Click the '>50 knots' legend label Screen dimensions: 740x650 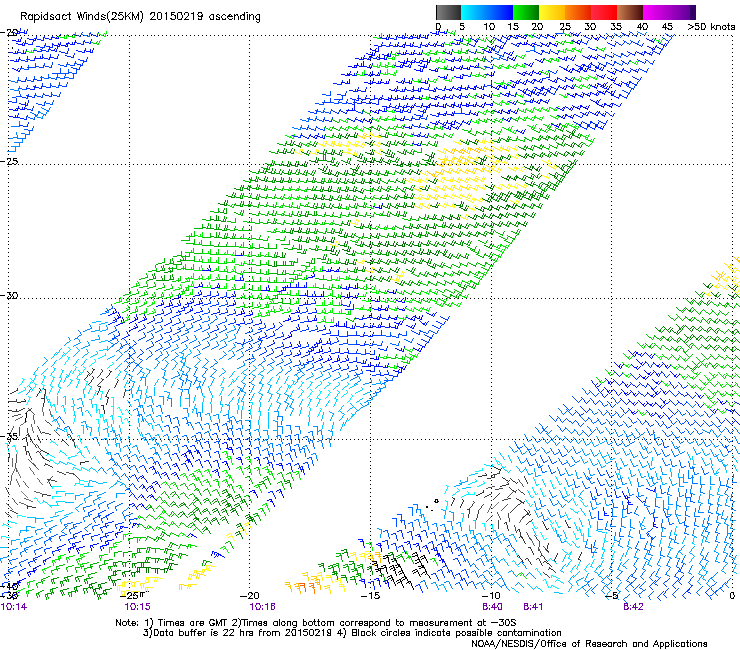click(x=711, y=27)
